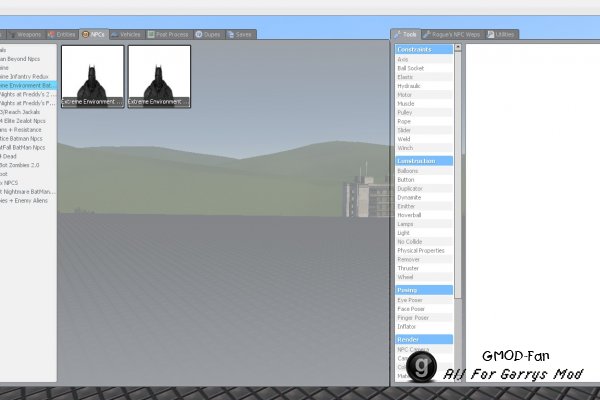Open 'Nights at Freddy's 2' category
Image resolution: width=600 pixels, height=400 pixels.
[28, 94]
